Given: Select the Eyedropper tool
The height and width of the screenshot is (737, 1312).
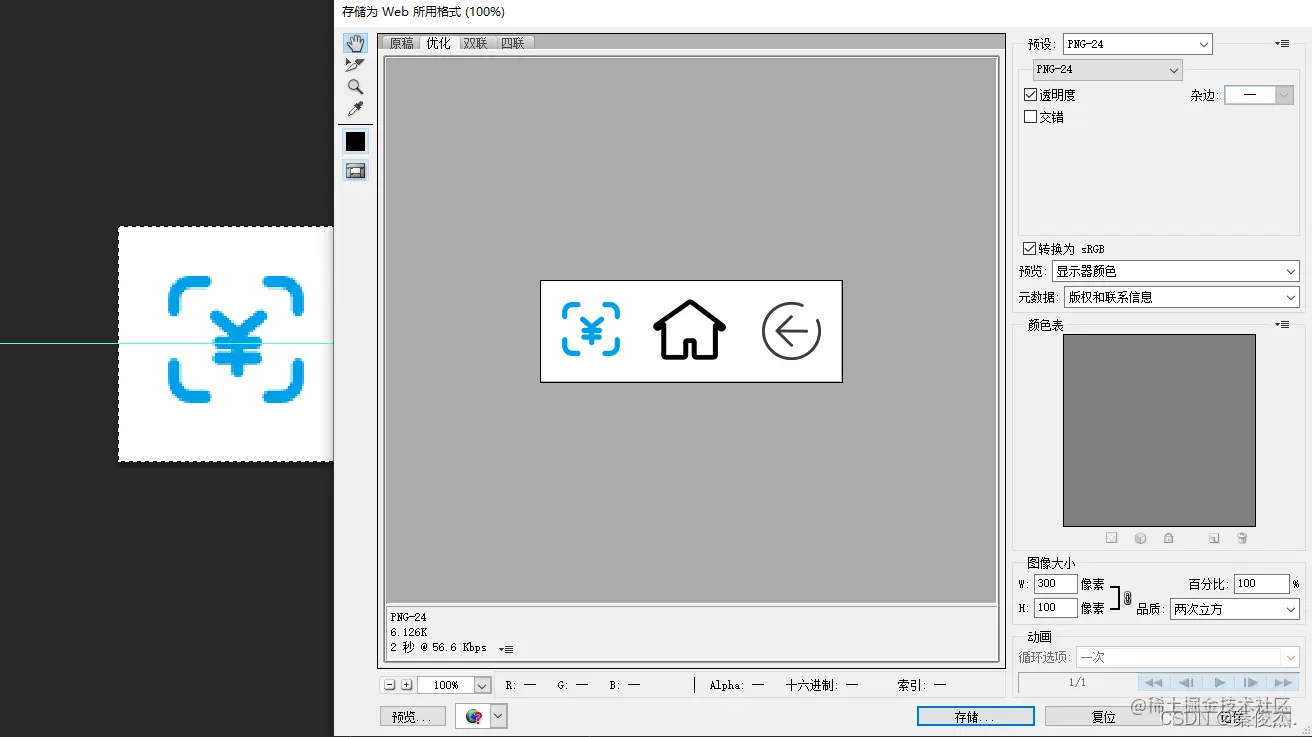Looking at the screenshot, I should 355,109.
